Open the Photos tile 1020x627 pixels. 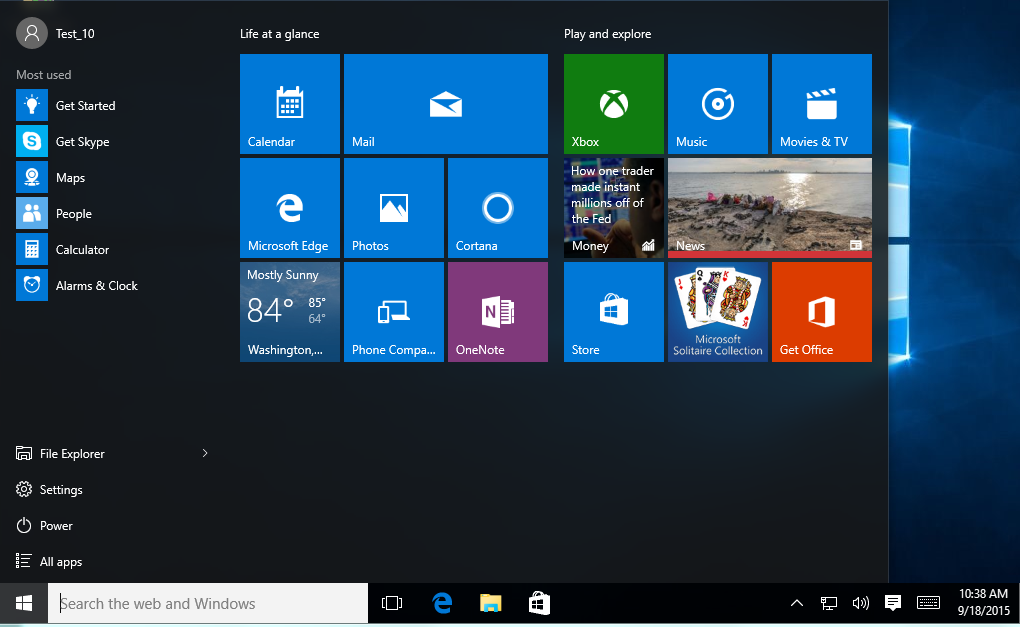pyautogui.click(x=394, y=208)
